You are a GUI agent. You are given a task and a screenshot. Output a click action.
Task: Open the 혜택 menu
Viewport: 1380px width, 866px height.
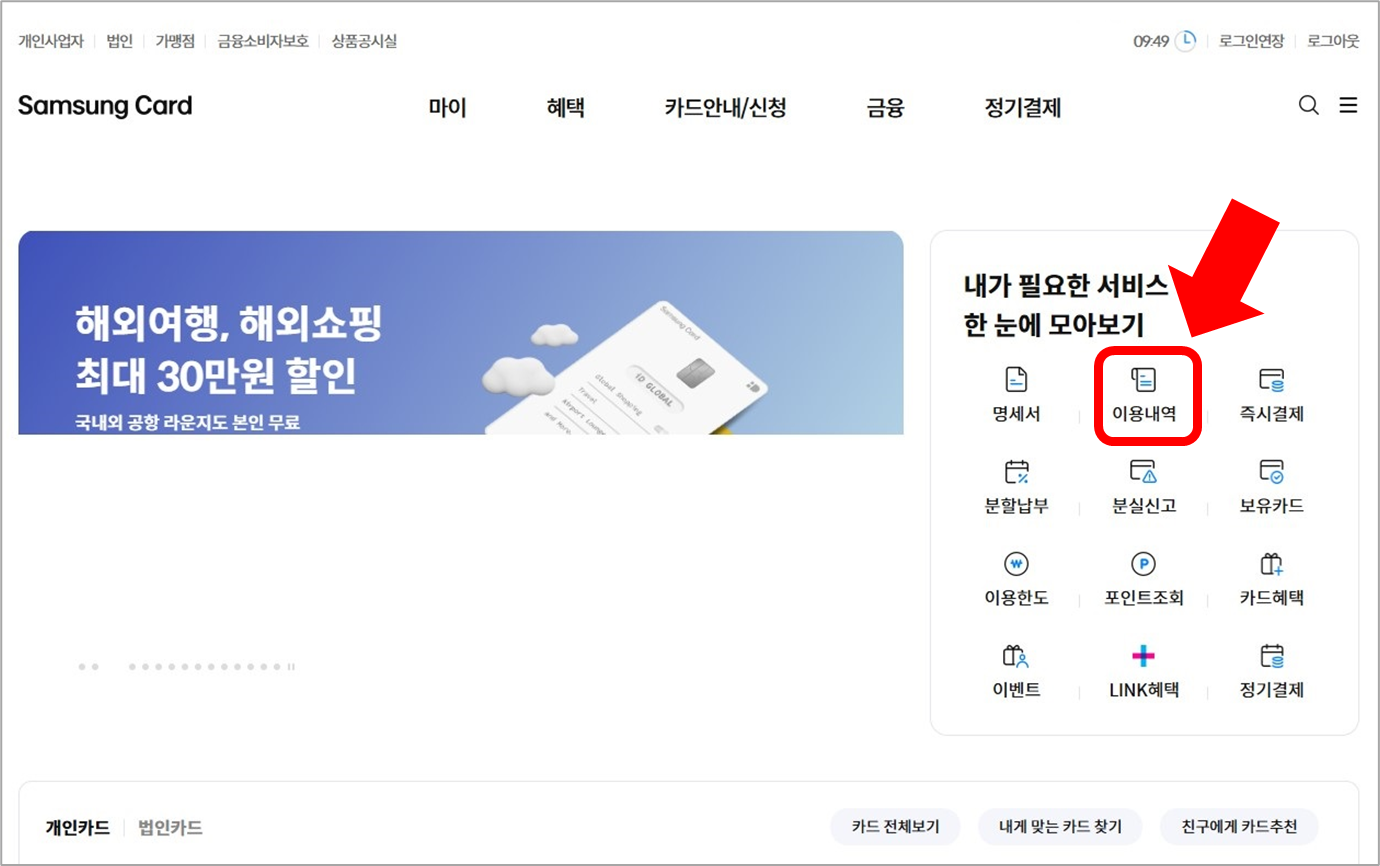[x=566, y=107]
